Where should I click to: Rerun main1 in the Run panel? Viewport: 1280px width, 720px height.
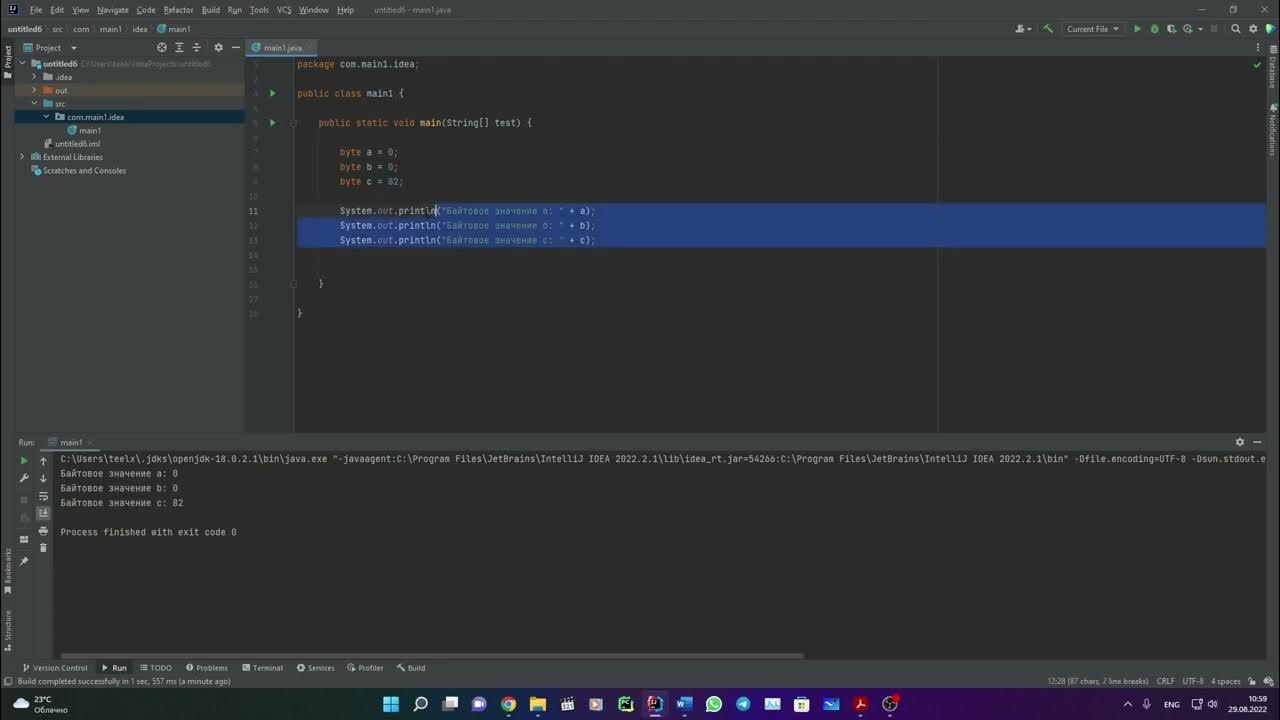(24, 461)
